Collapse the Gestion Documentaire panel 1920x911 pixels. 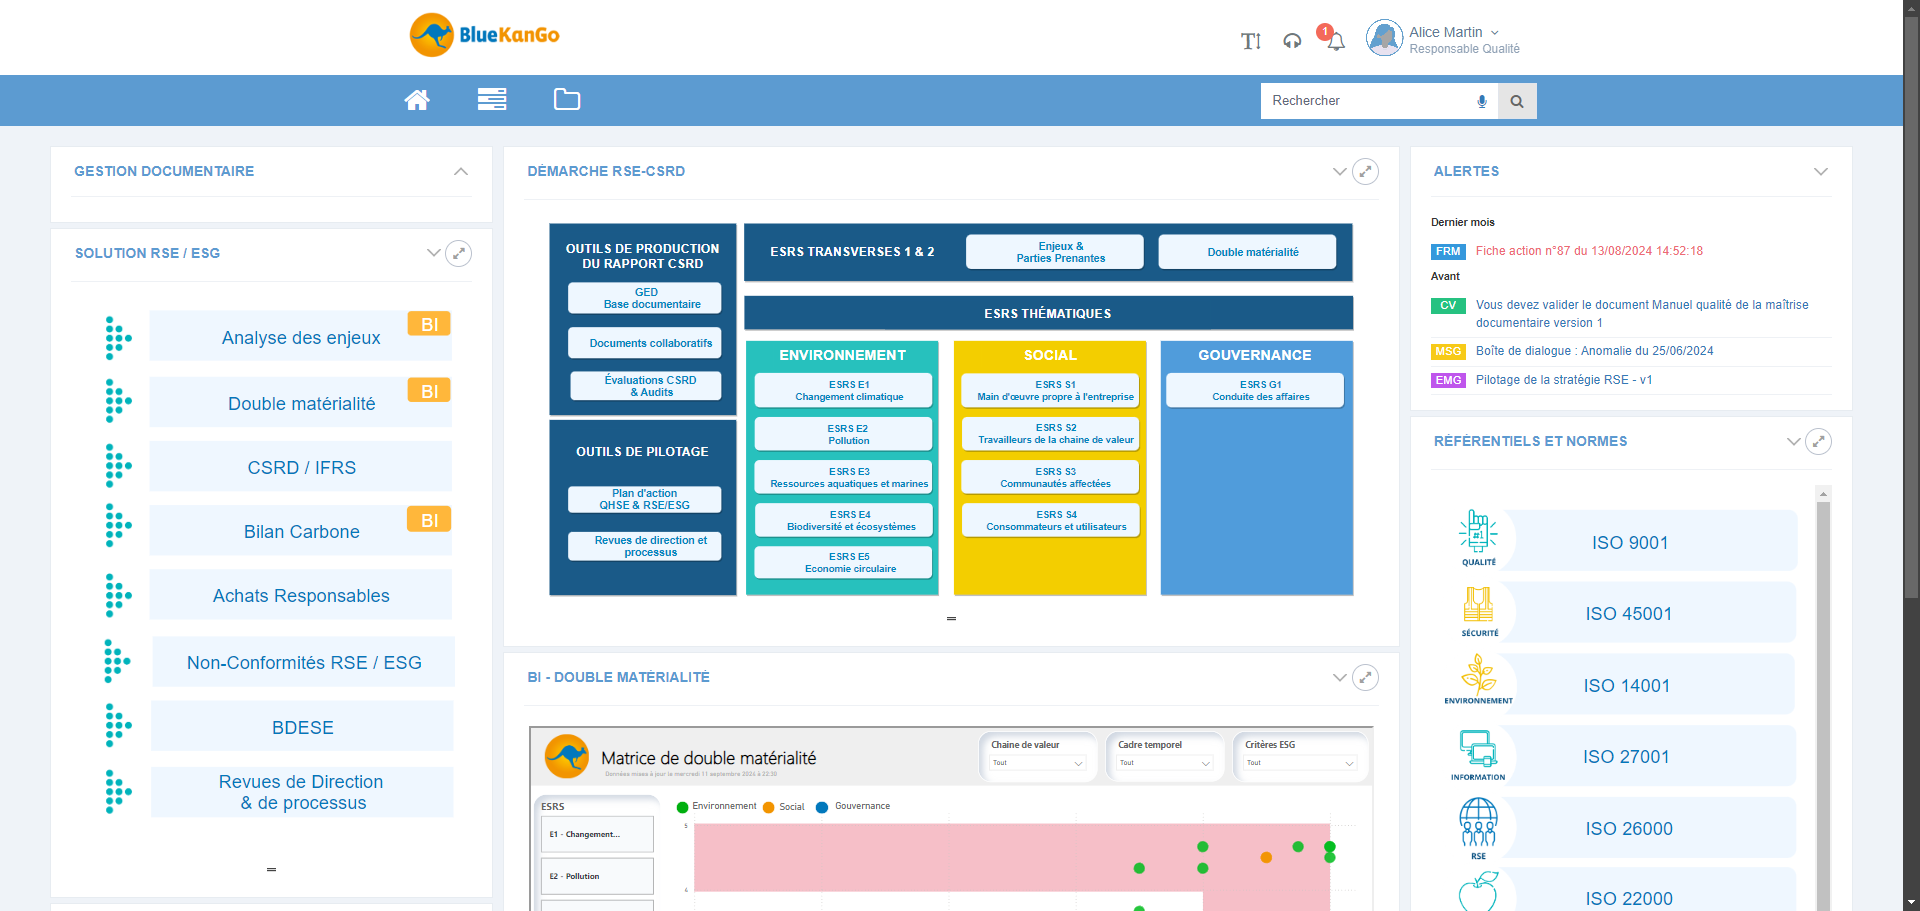461,172
